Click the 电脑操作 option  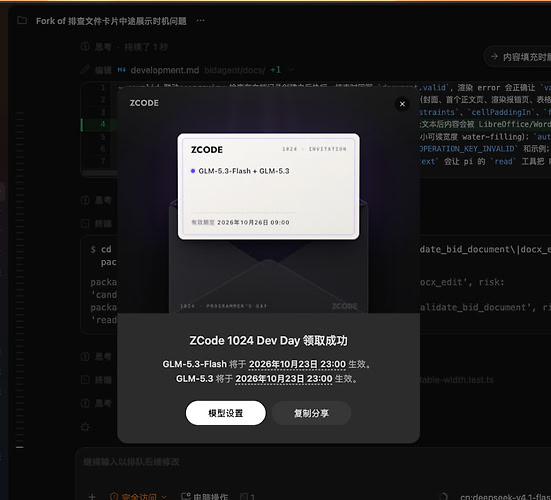click(x=204, y=496)
